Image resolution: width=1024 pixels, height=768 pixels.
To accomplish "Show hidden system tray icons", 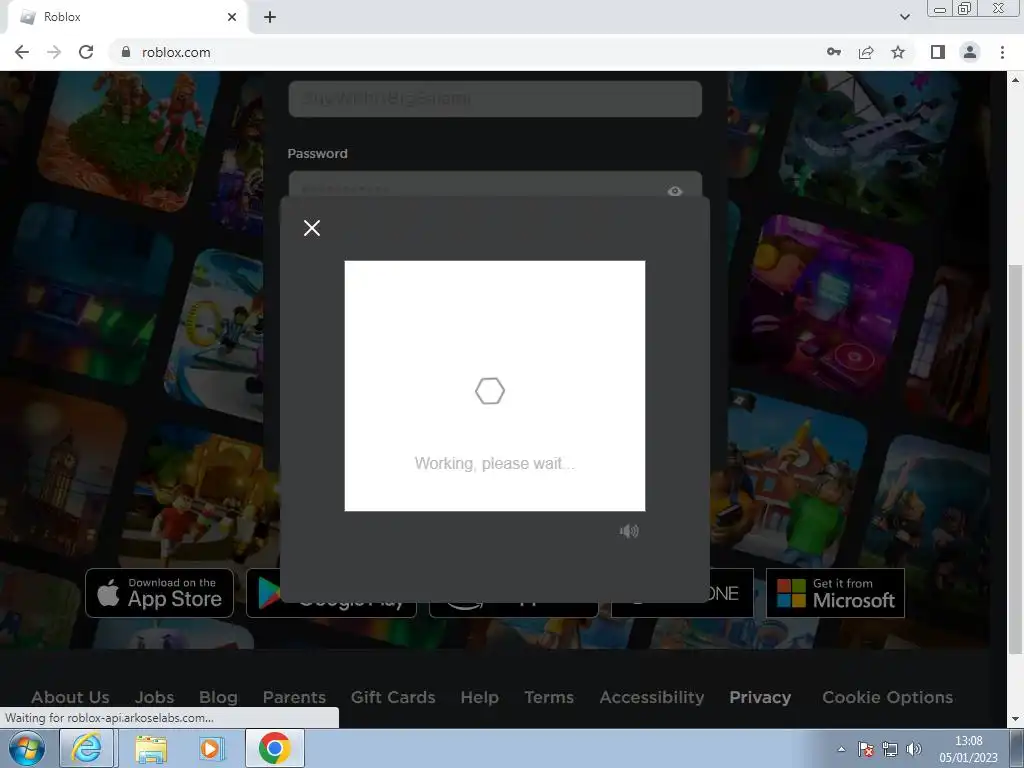I will point(841,749).
